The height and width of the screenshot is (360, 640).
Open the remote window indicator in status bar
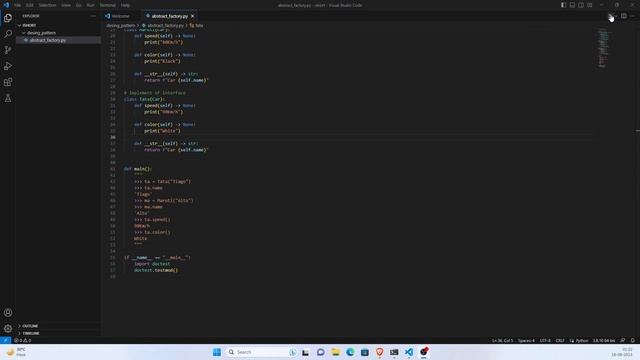coord(5,340)
